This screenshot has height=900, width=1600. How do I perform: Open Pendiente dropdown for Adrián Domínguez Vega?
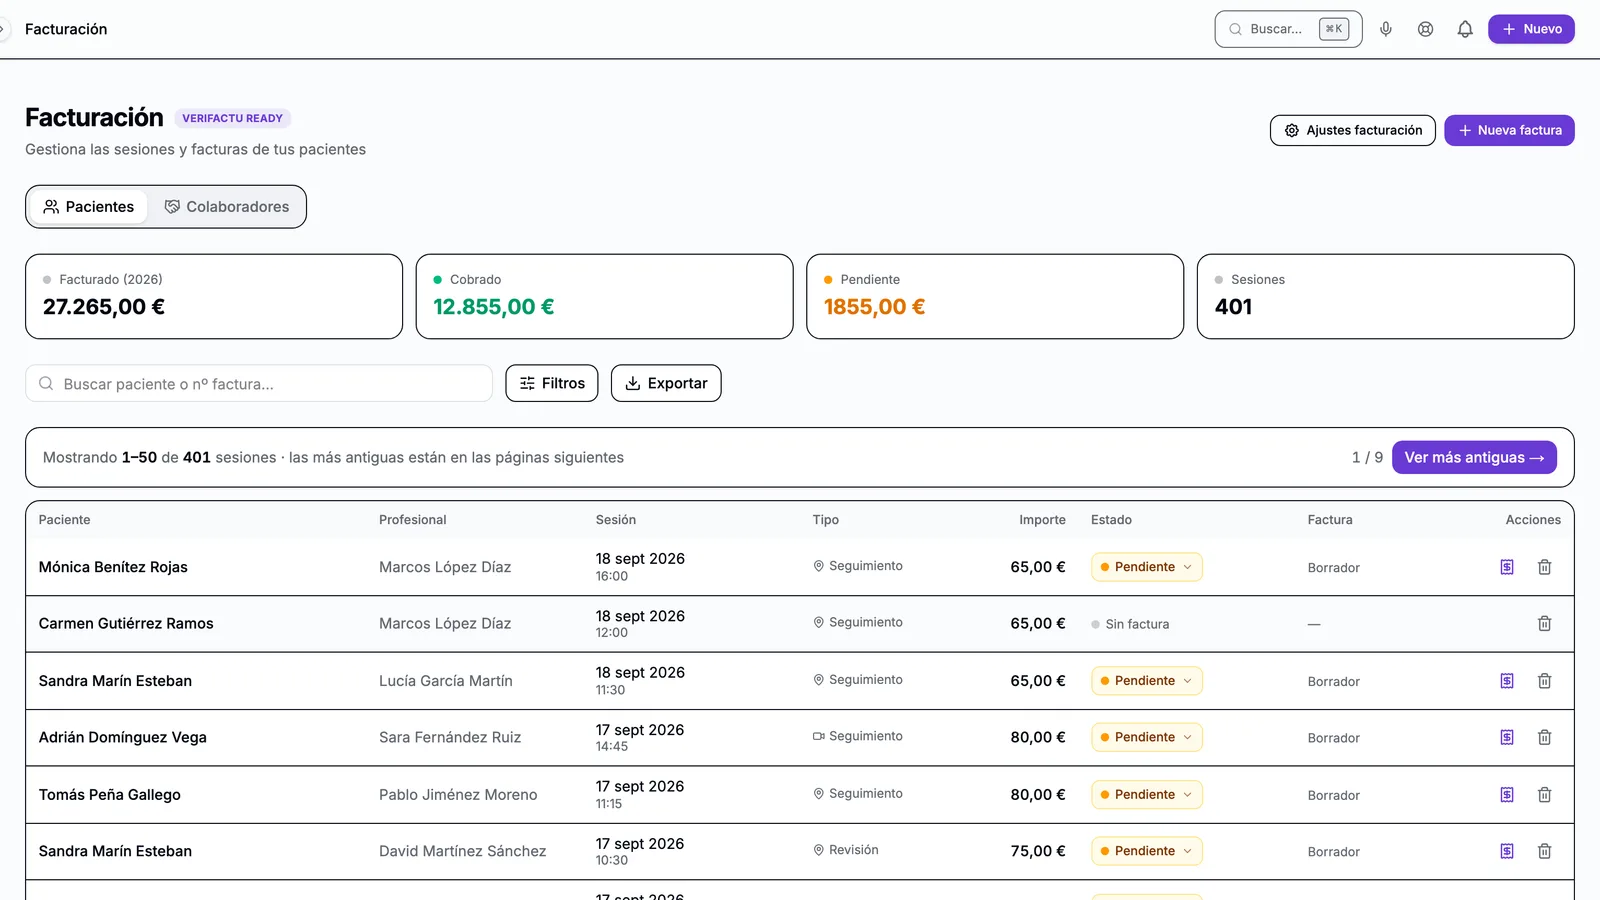tap(1147, 737)
